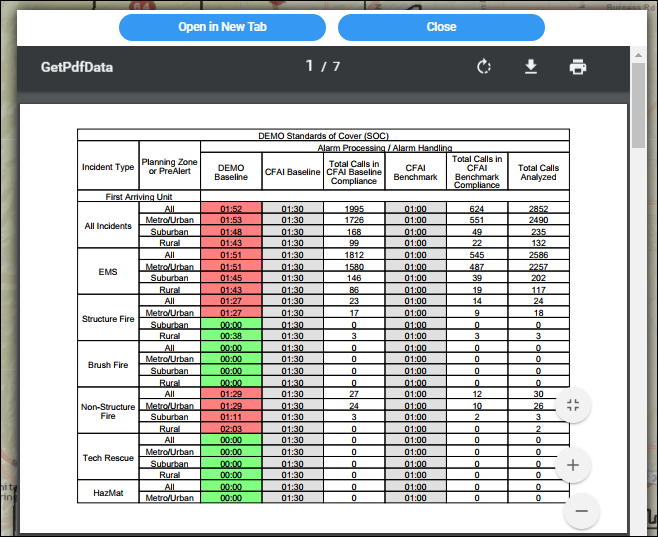
Task: Click the red 01:53 DEMO Baseline cell
Action: 231,220
